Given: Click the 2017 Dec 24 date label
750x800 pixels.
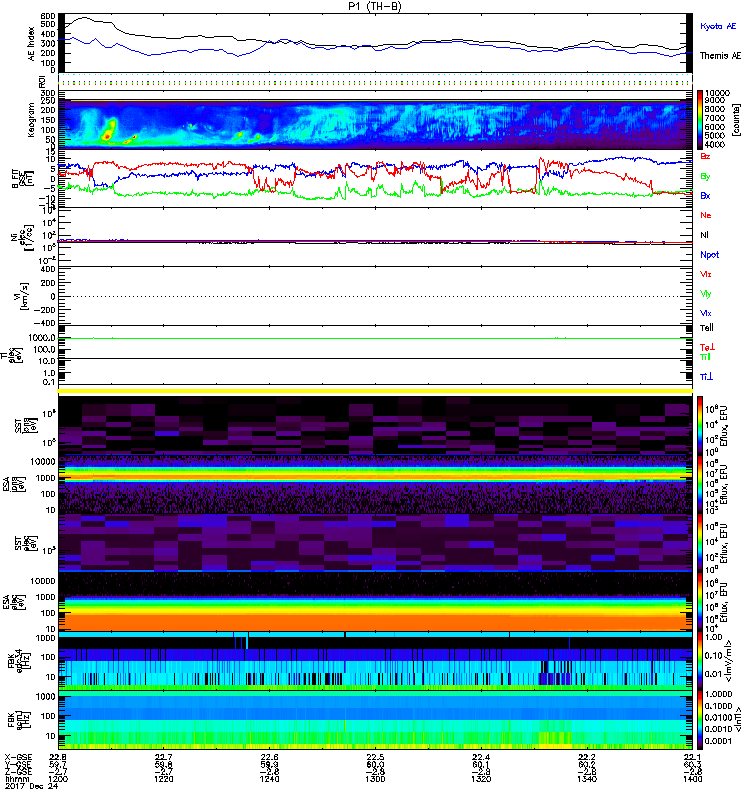Looking at the screenshot, I should 27,791.
